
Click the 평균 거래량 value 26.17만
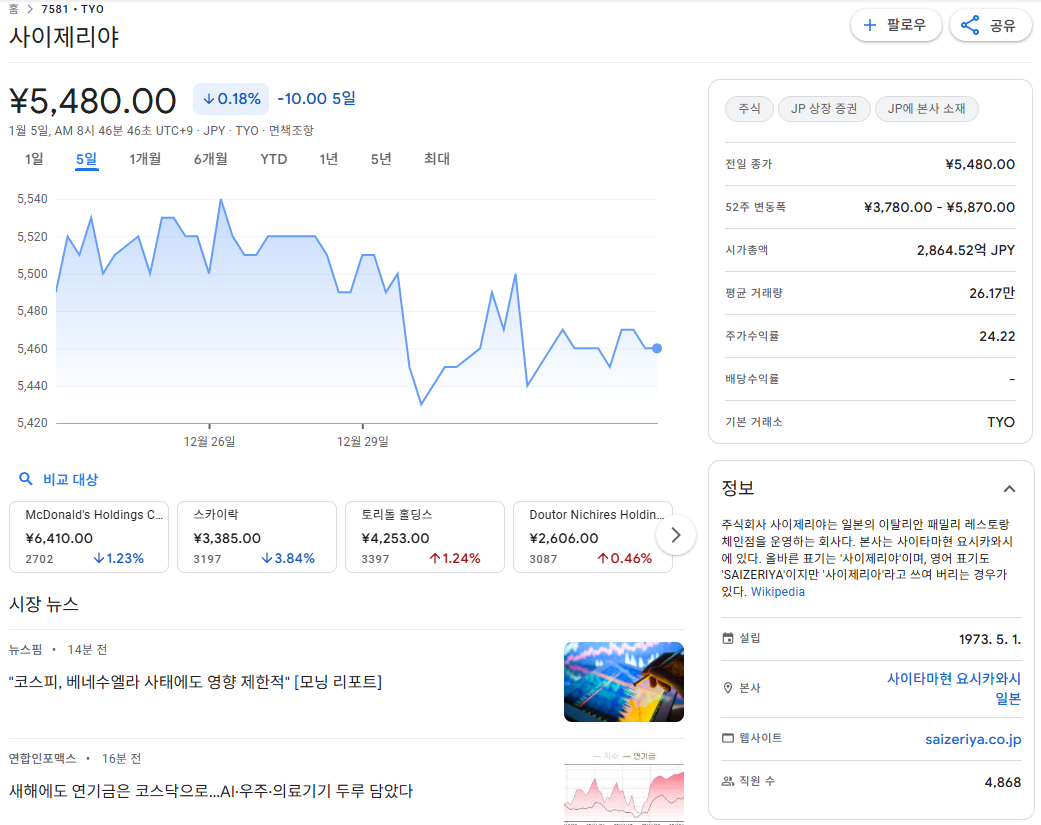(992, 293)
